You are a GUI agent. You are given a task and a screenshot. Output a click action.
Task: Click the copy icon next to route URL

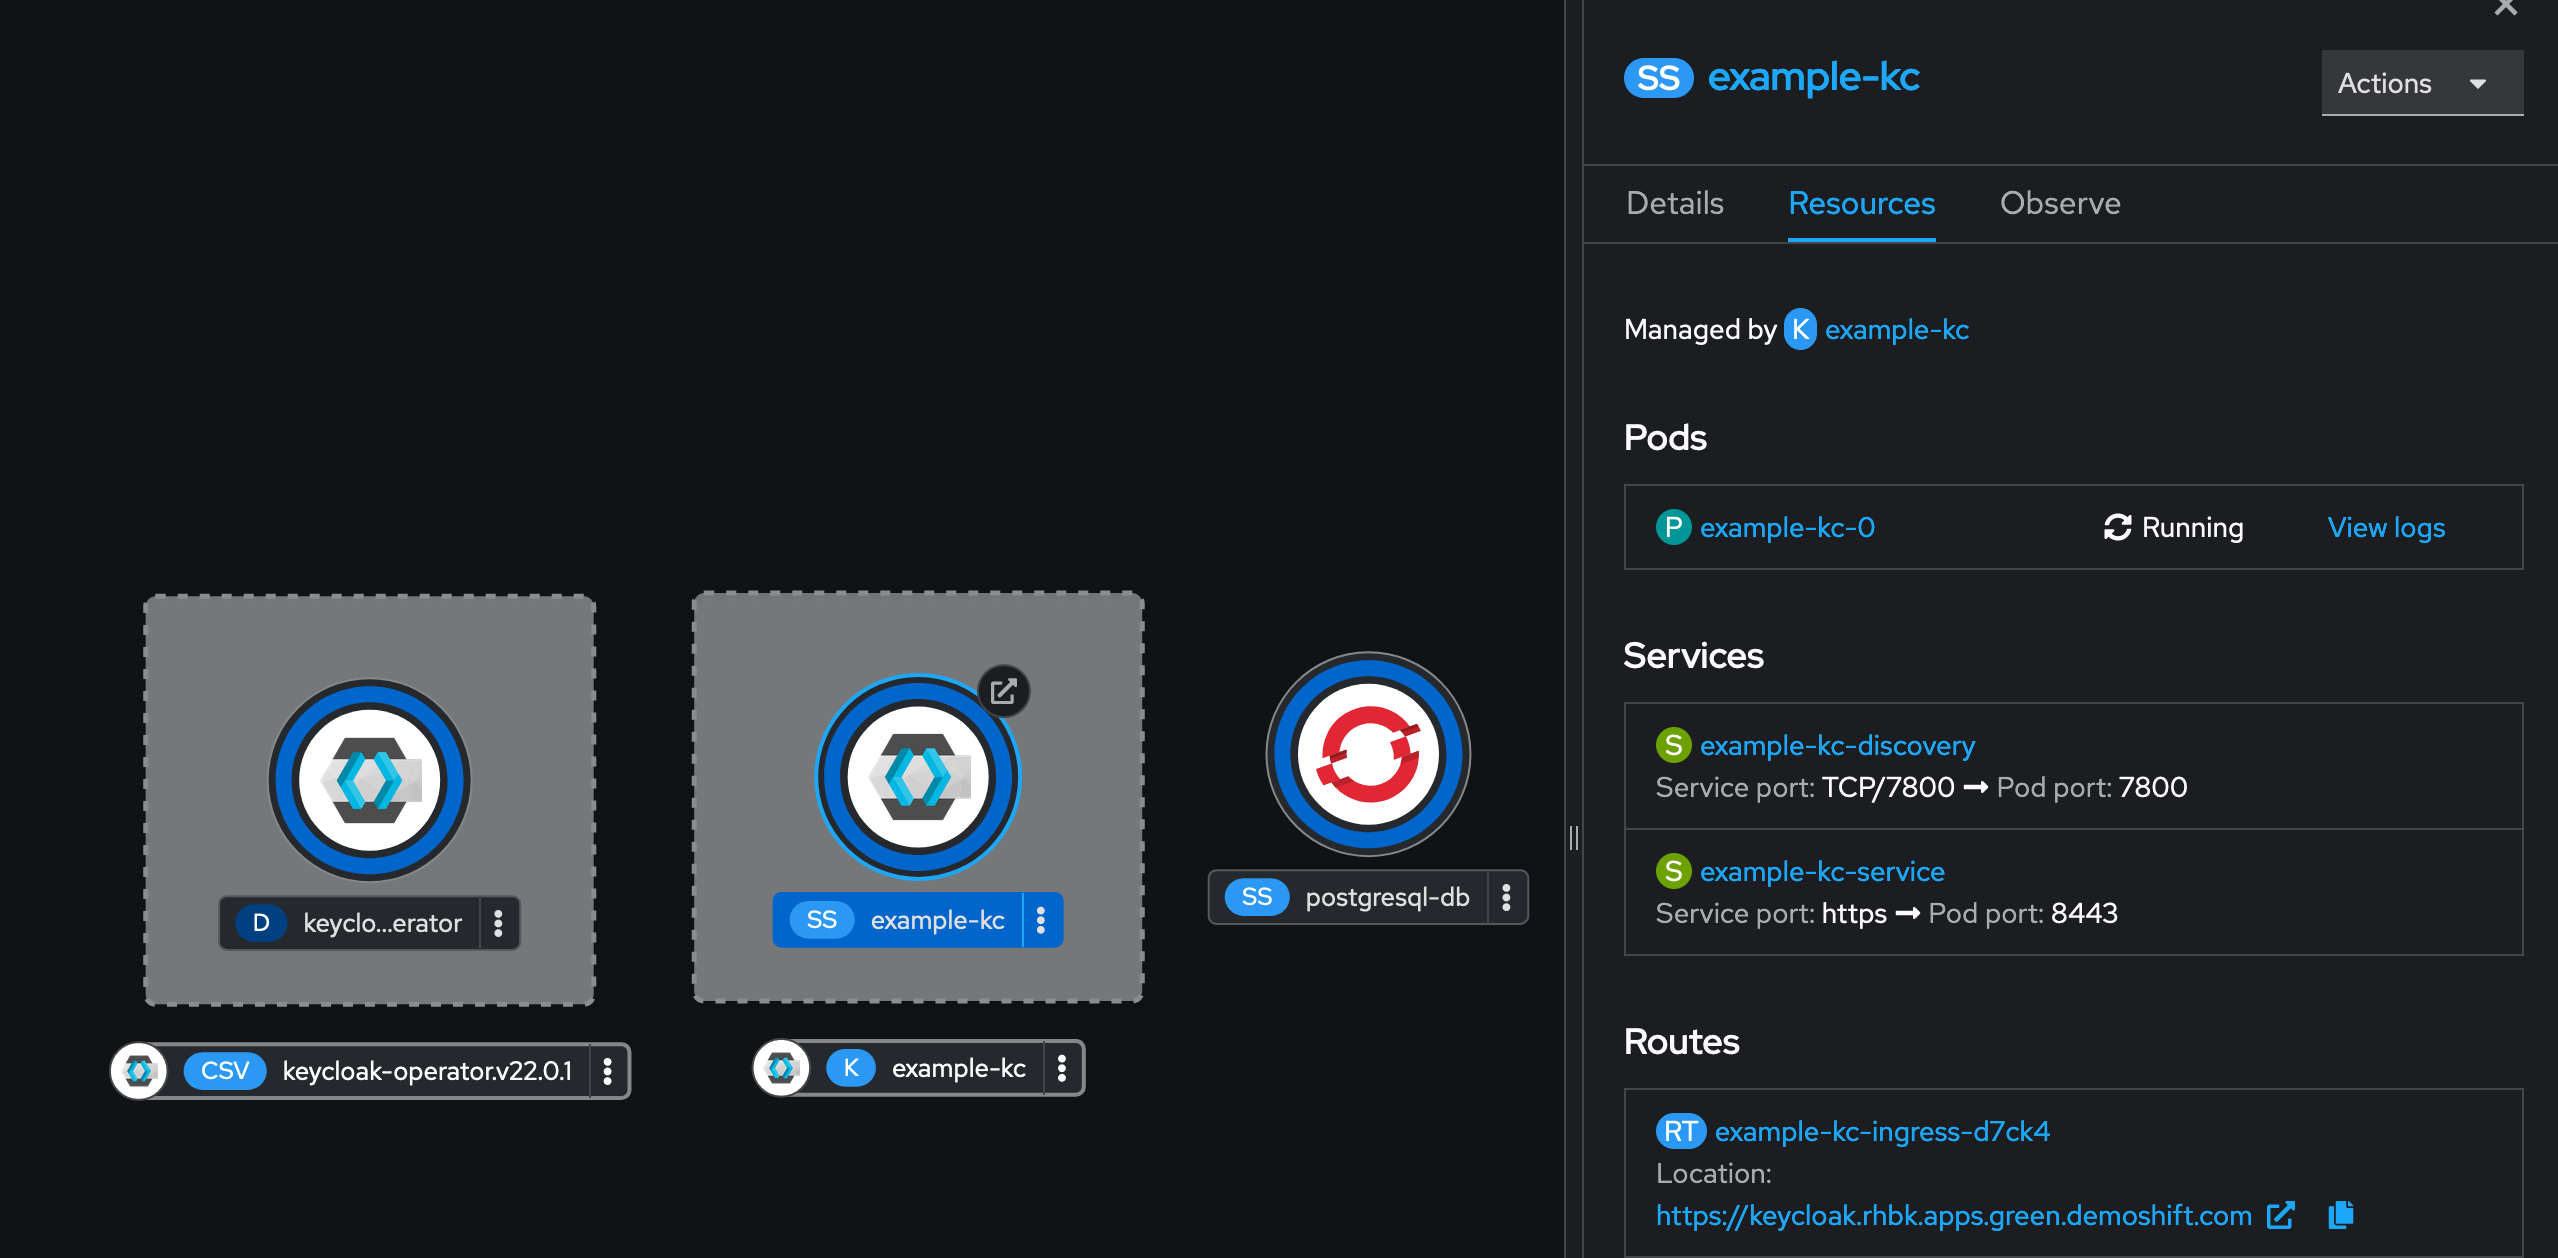[x=2341, y=1215]
